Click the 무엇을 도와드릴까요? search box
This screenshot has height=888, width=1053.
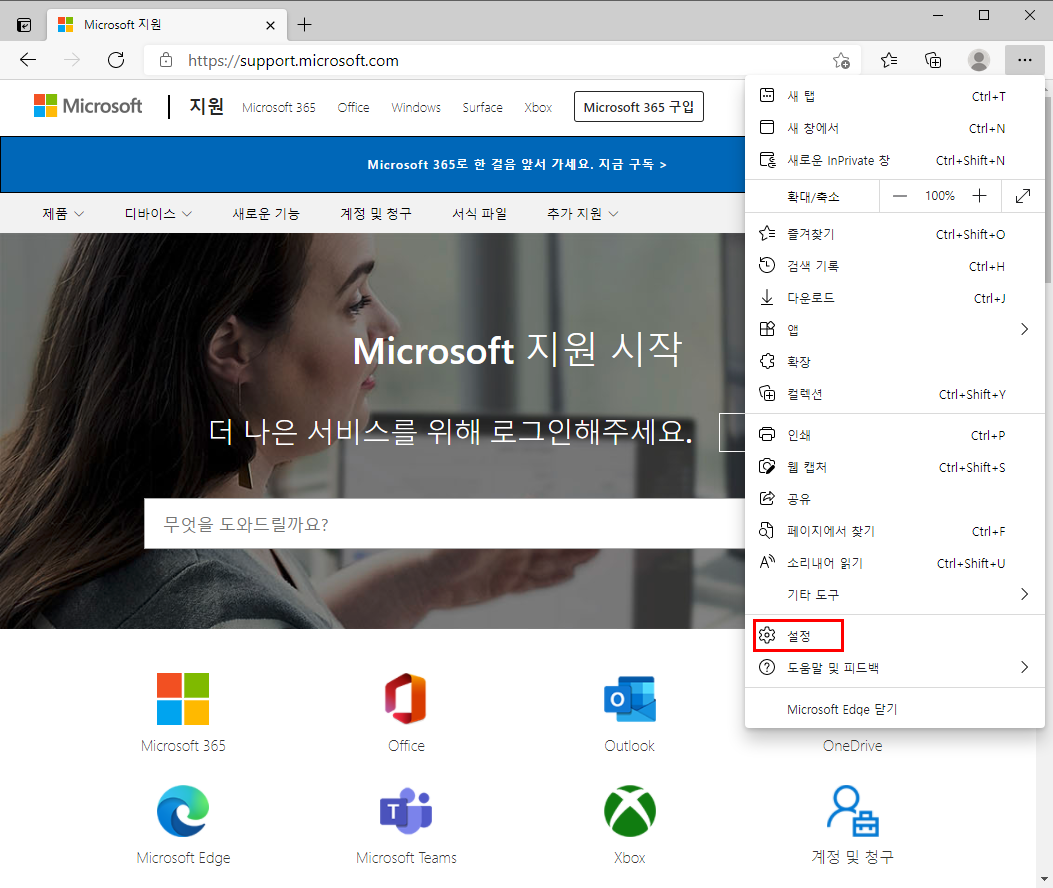pos(445,524)
